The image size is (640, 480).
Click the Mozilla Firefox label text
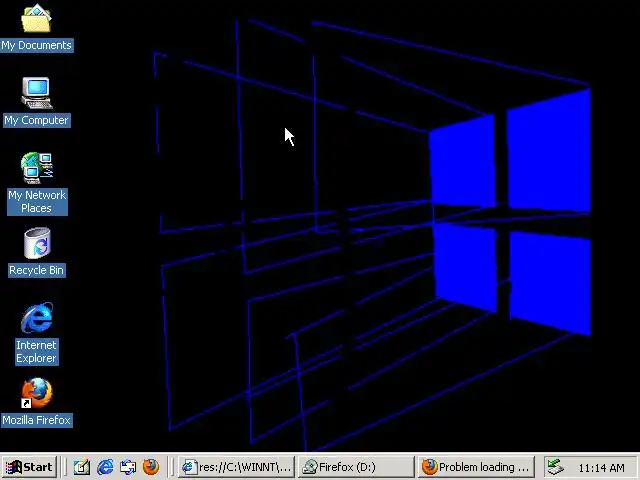tap(37, 420)
